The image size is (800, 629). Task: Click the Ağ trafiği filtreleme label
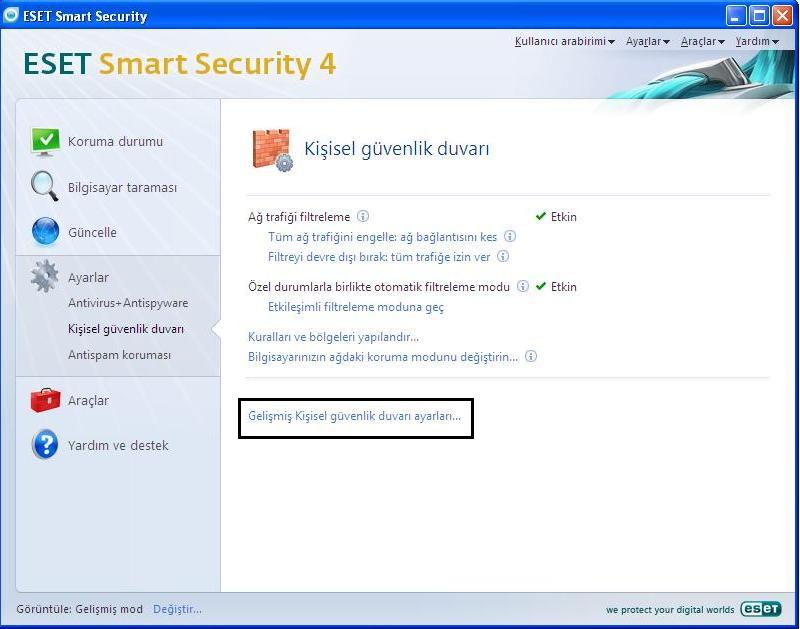[x=299, y=217]
